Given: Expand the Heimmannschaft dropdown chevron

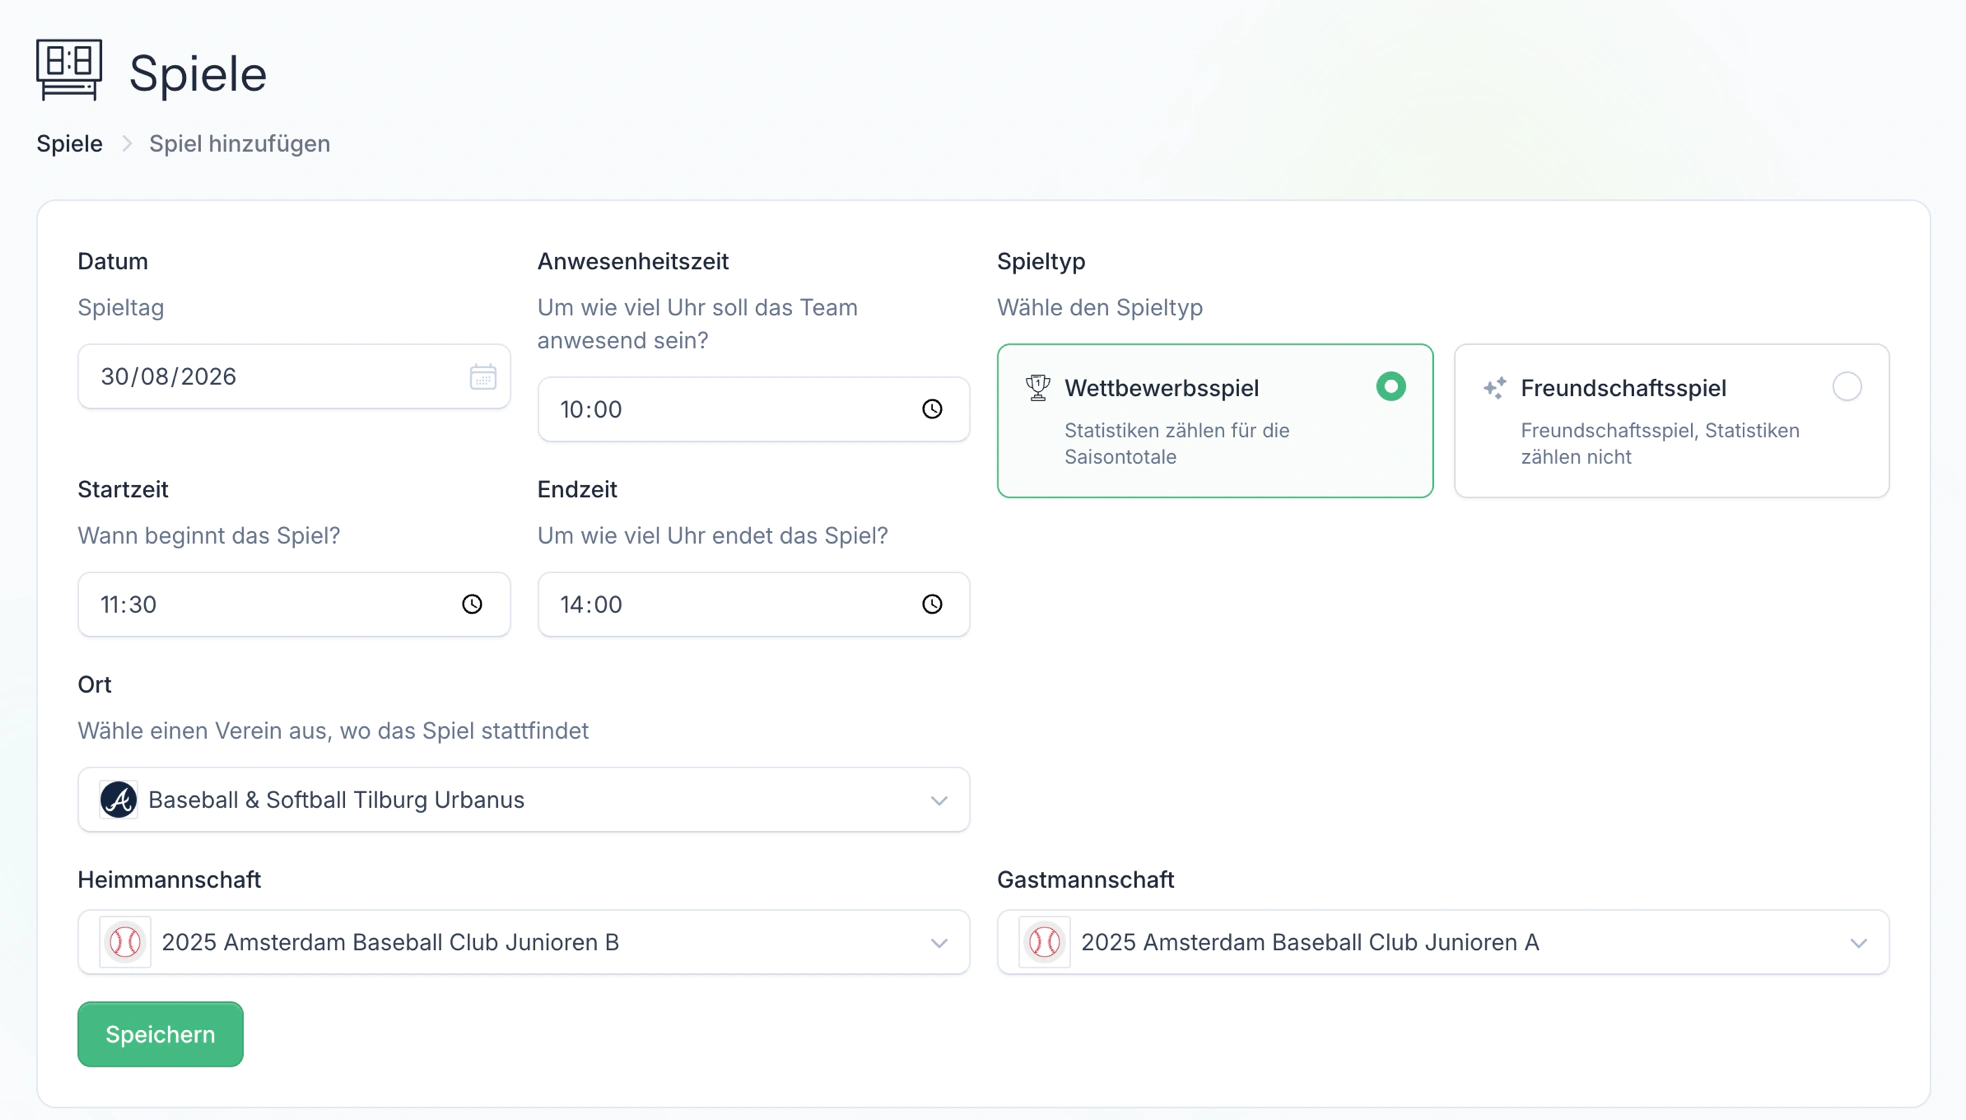Looking at the screenshot, I should tap(939, 943).
